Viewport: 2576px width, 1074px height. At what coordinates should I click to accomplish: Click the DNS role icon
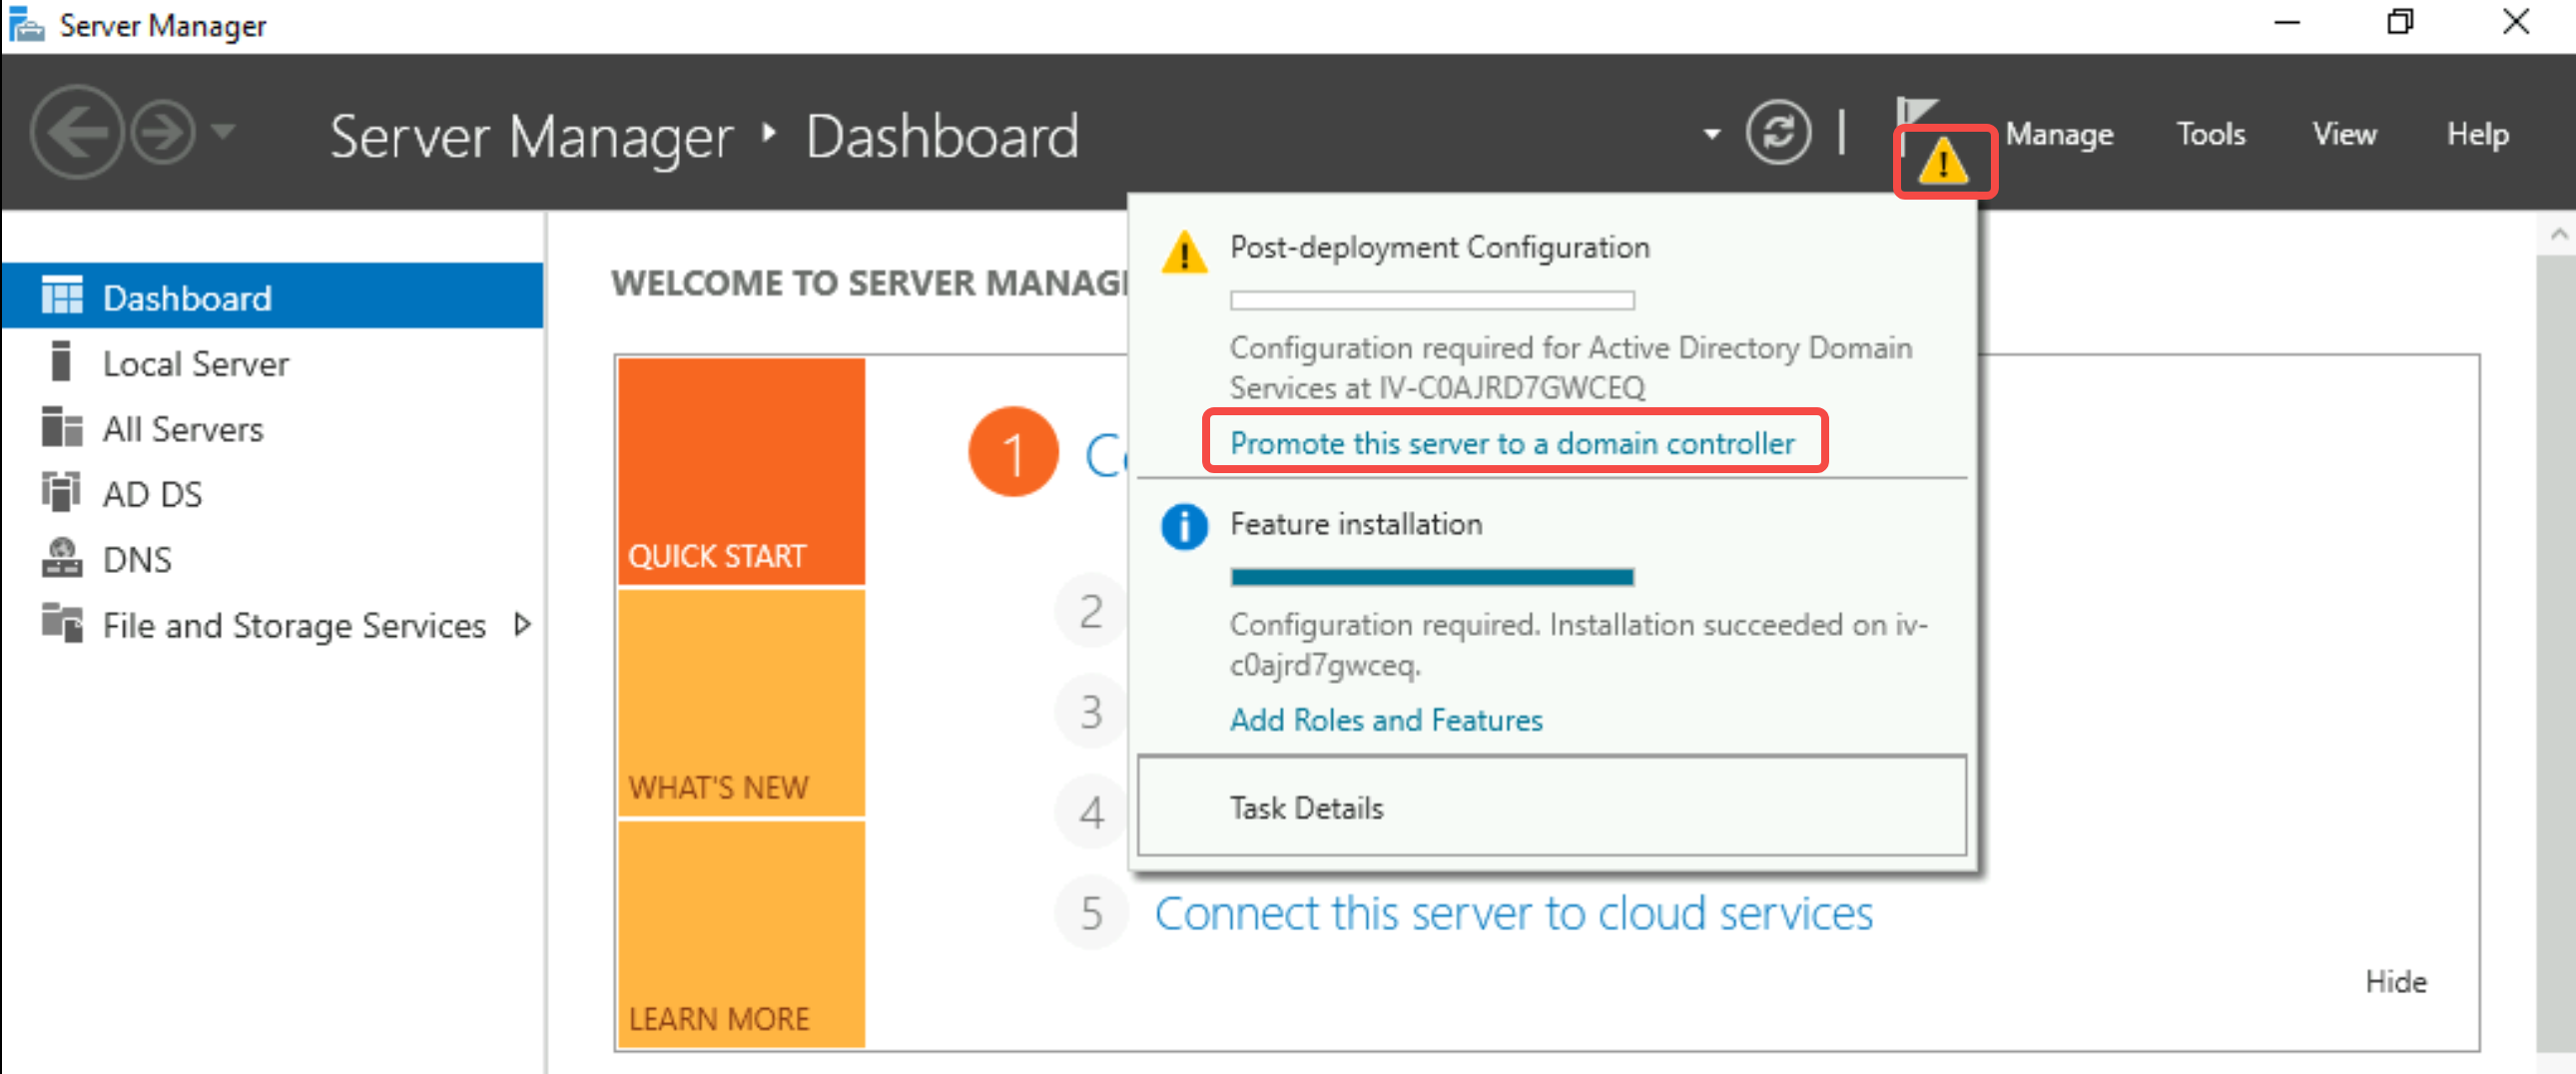[62, 558]
